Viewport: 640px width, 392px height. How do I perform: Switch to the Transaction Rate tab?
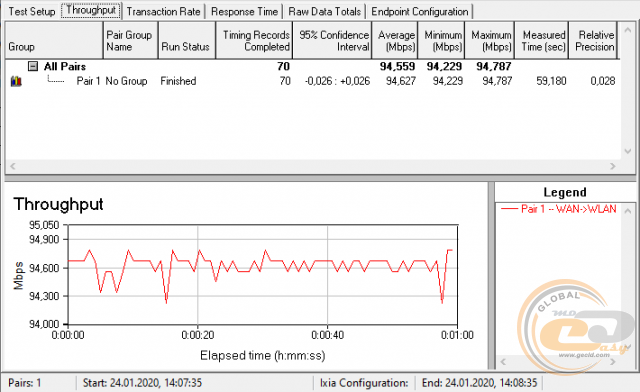163,11
